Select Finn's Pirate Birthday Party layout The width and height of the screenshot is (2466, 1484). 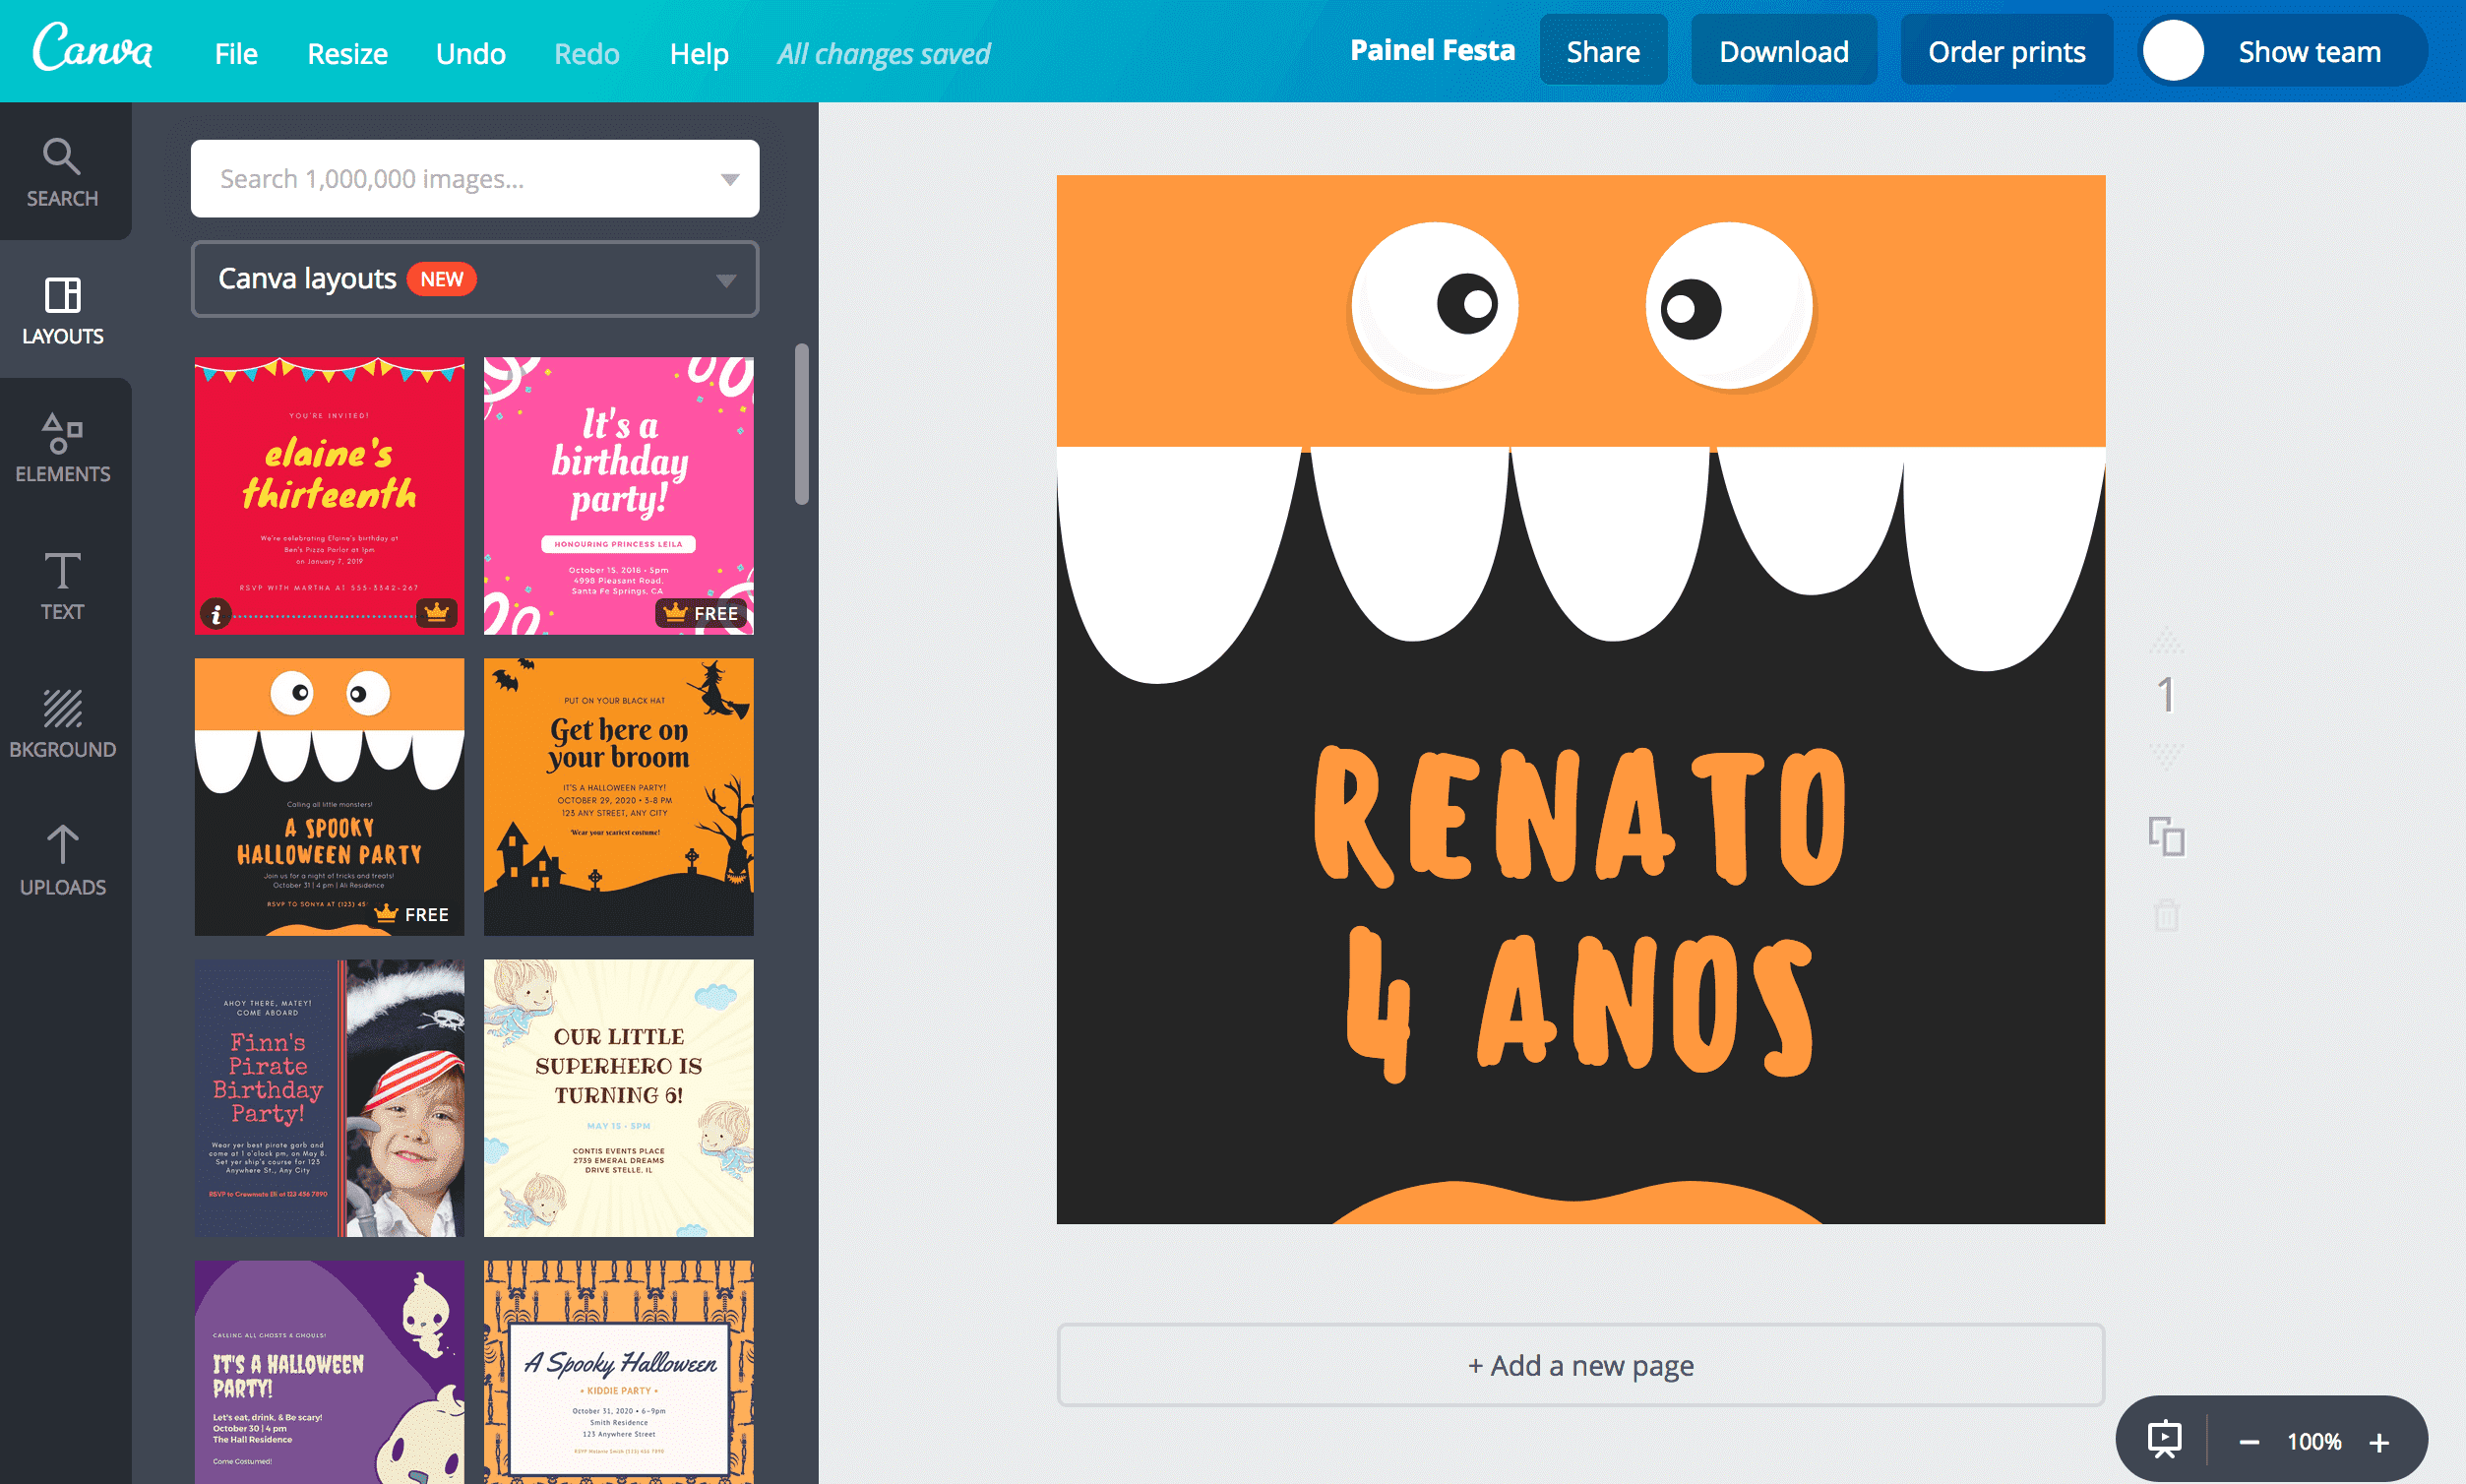(x=329, y=1098)
